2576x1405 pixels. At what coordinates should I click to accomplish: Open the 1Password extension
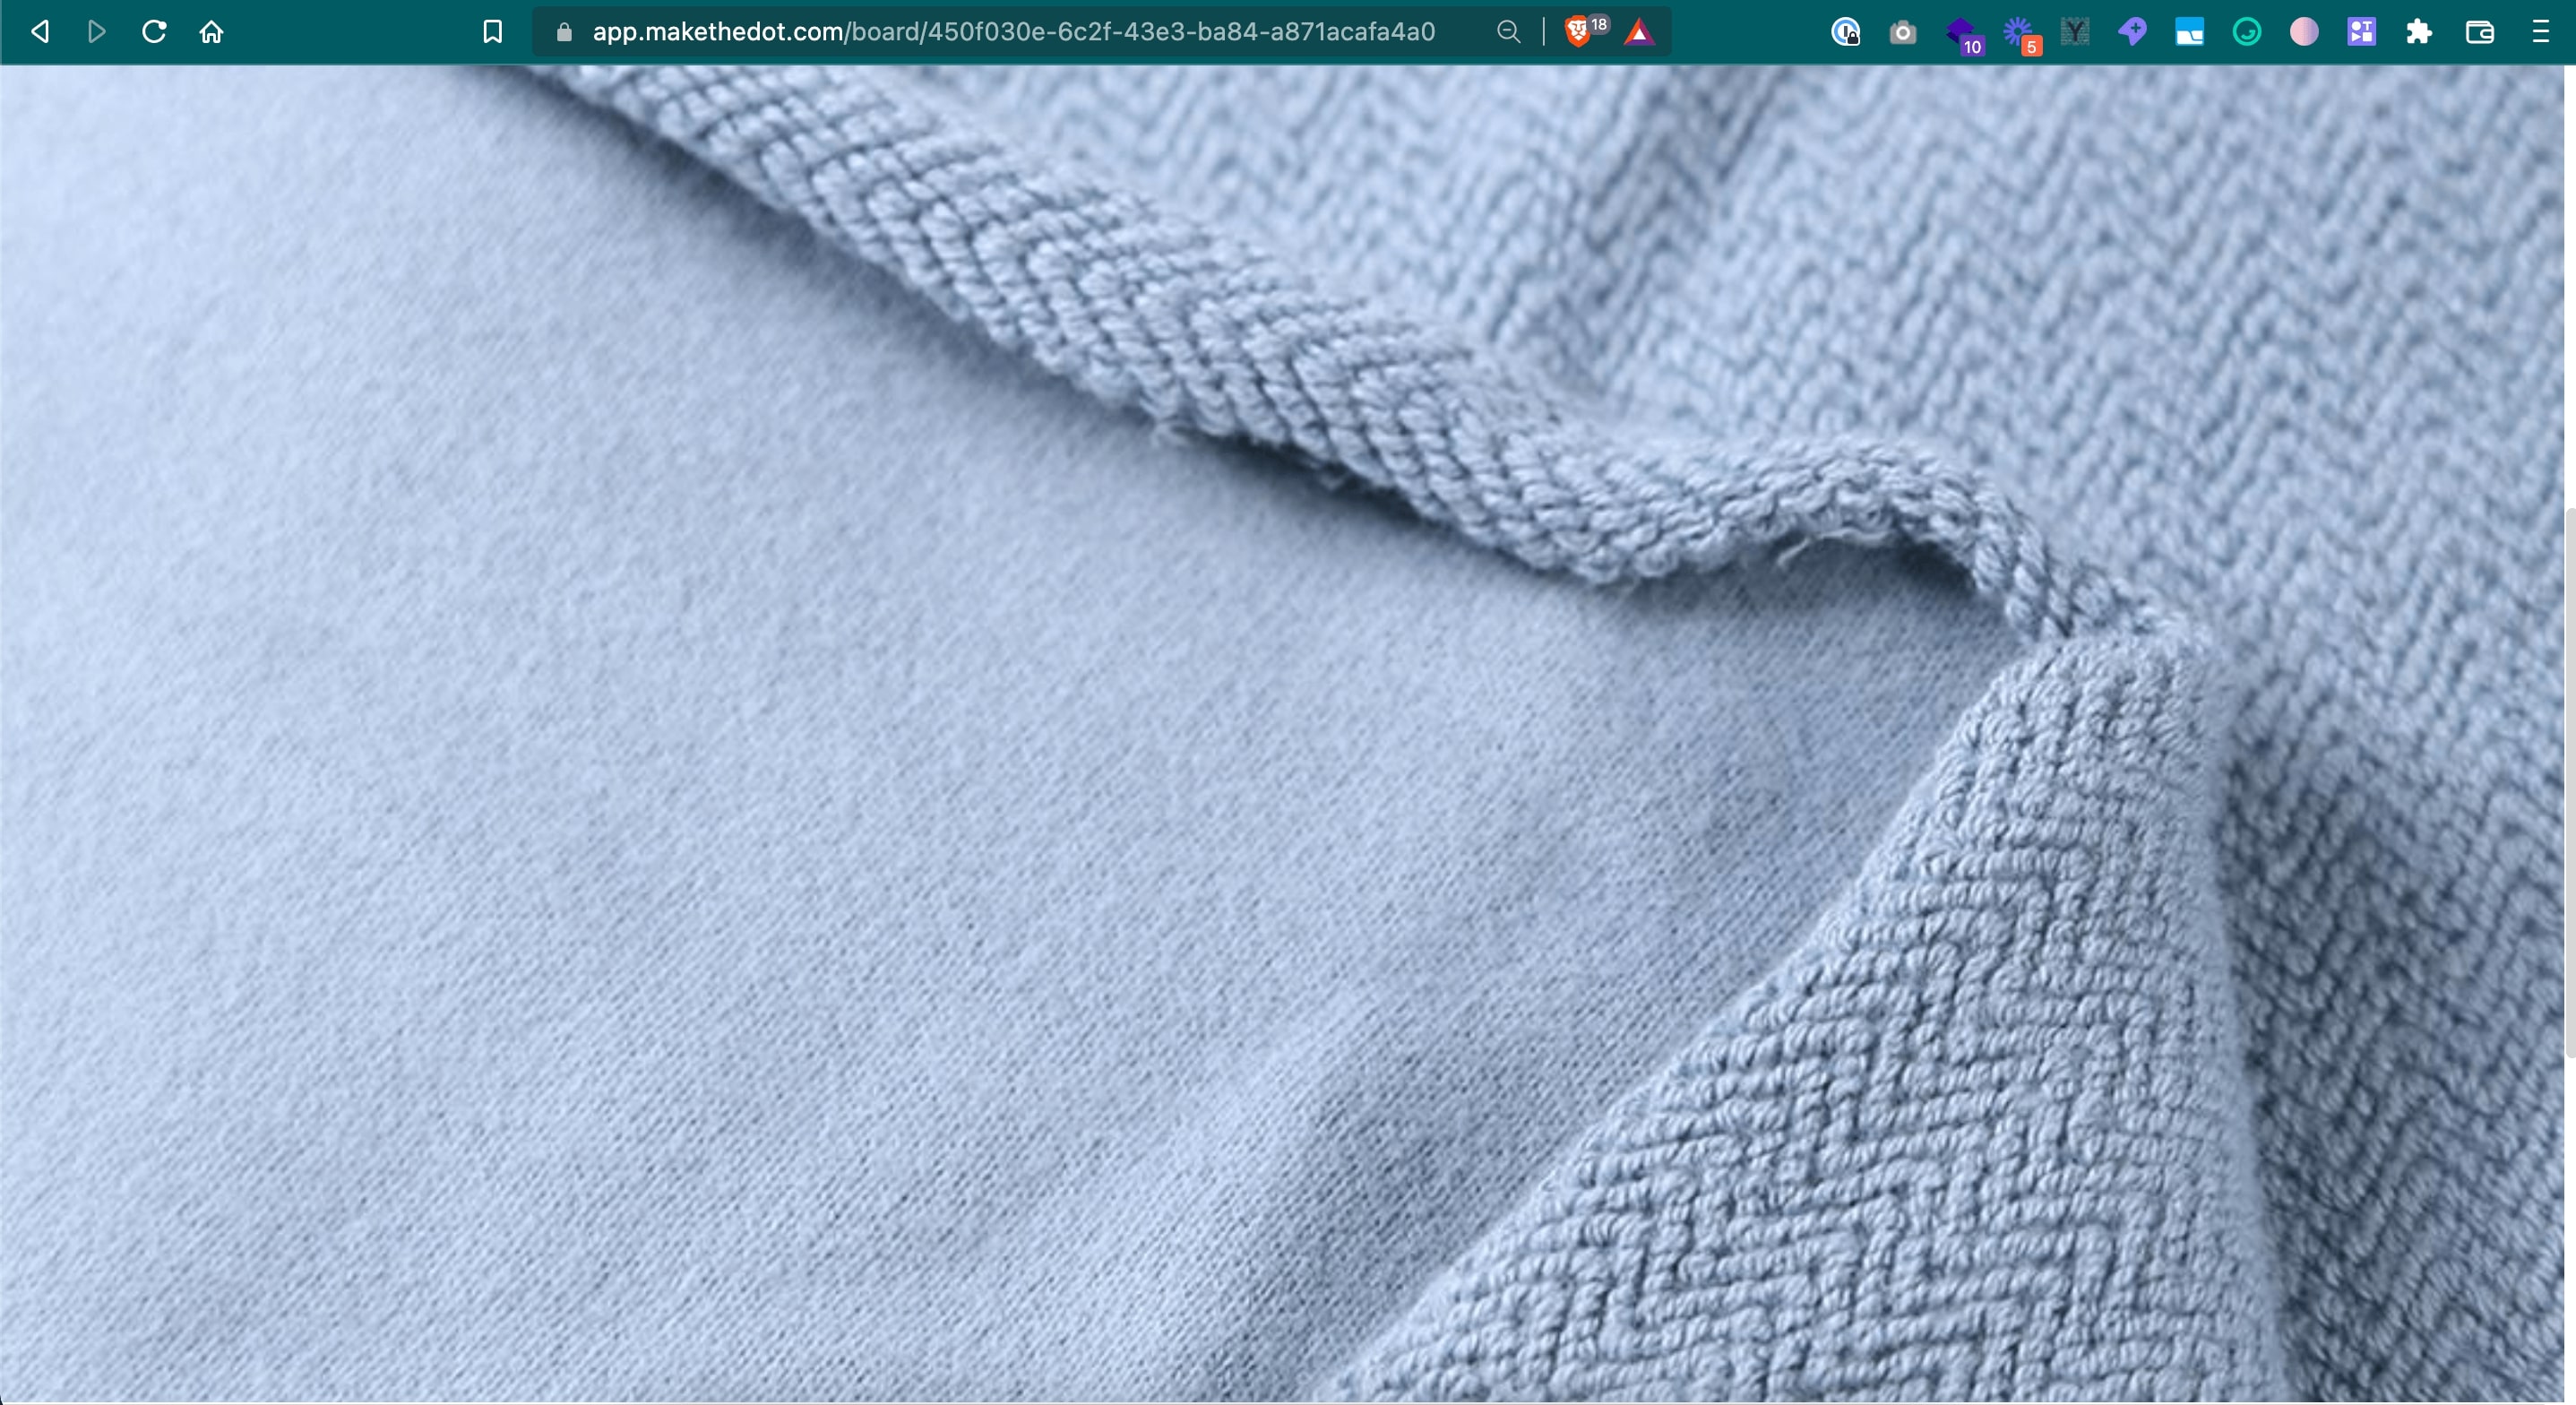point(1845,31)
